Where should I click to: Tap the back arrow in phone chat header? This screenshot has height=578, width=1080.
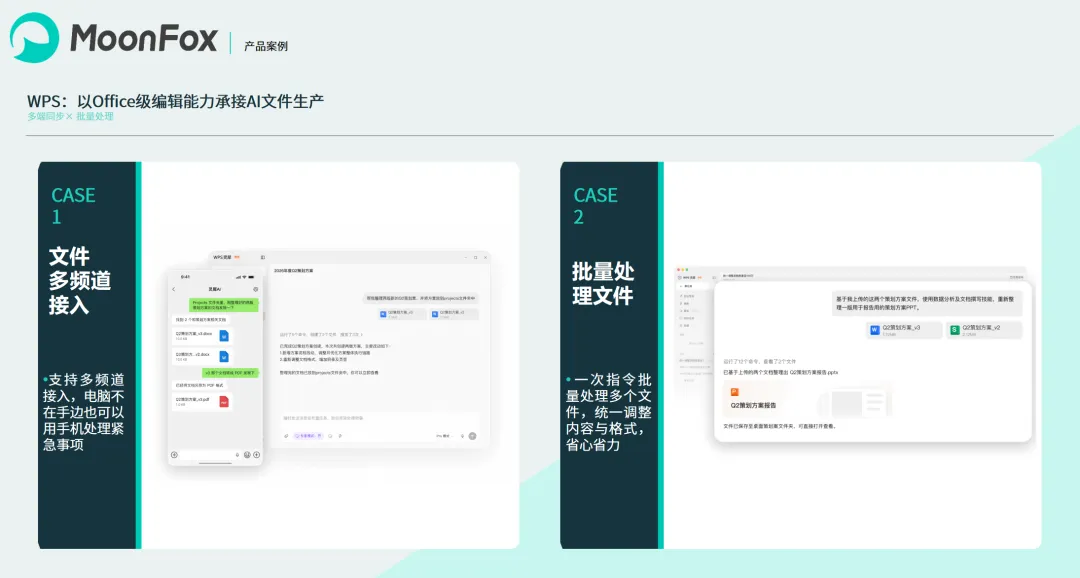point(174,289)
